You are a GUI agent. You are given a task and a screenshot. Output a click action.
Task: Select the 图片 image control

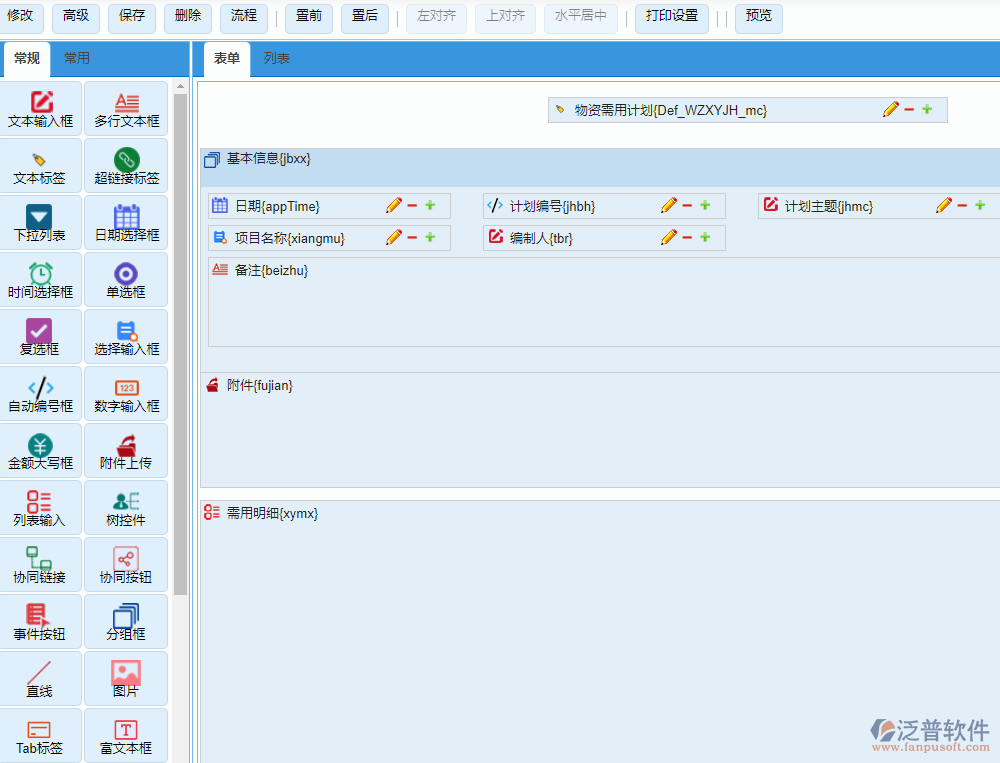click(x=126, y=678)
